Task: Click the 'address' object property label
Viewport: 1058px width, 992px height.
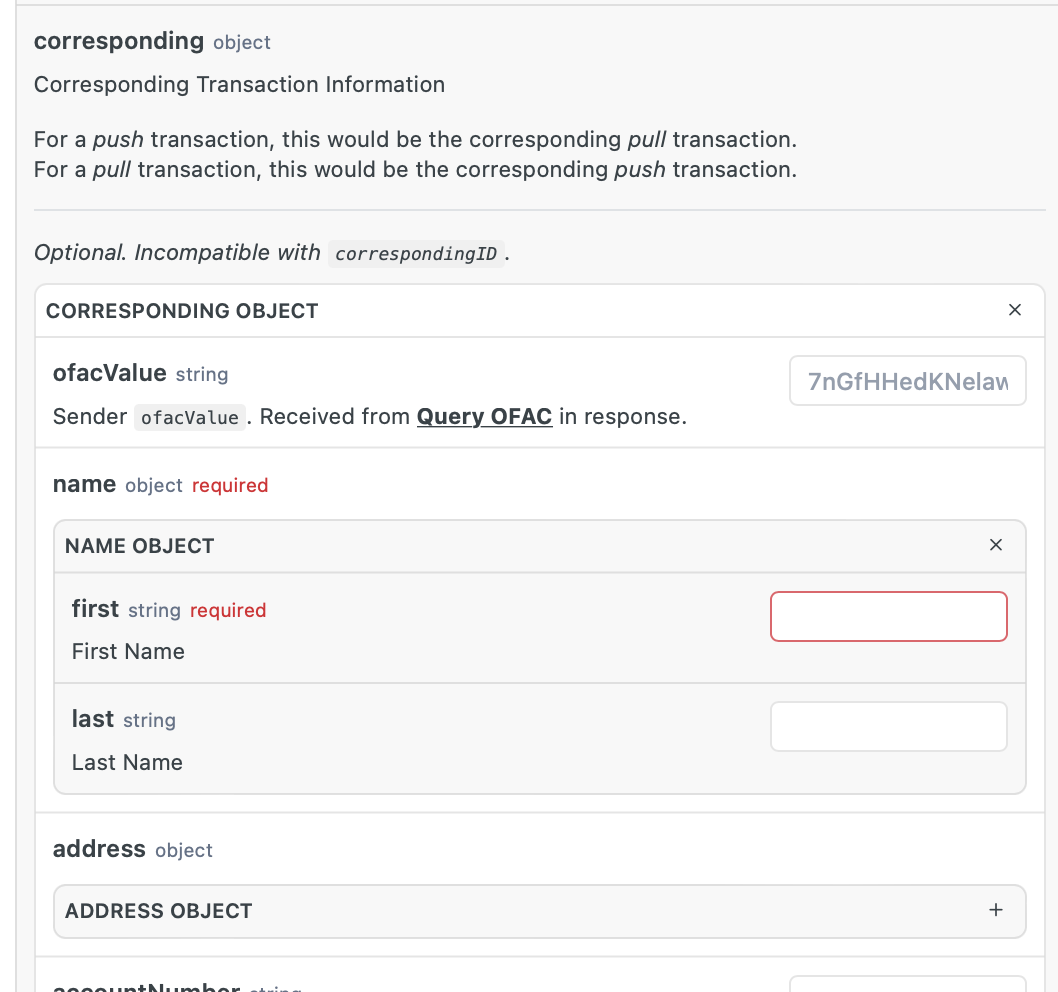Action: (x=99, y=849)
